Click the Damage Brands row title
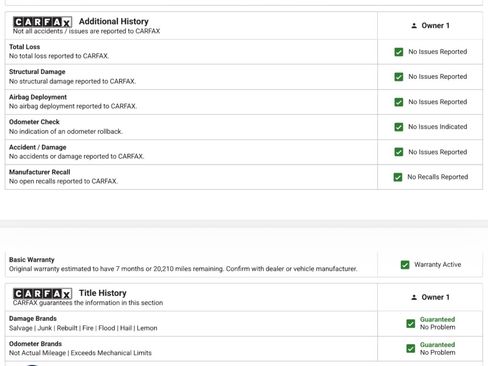The height and width of the screenshot is (366, 488). [x=33, y=318]
